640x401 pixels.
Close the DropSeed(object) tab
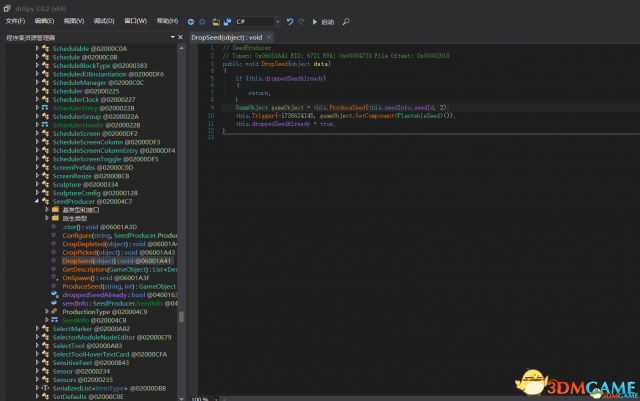(x=269, y=37)
